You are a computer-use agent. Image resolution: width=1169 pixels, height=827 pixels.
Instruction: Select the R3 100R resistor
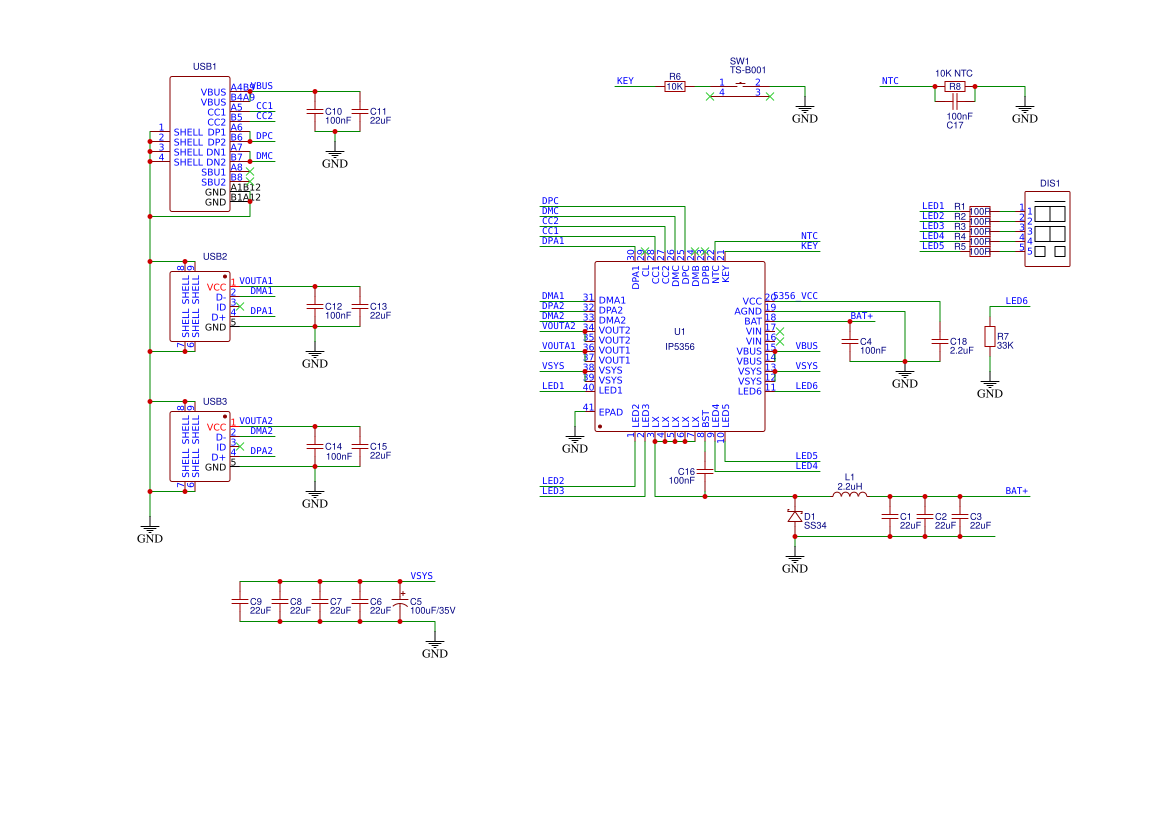(980, 232)
